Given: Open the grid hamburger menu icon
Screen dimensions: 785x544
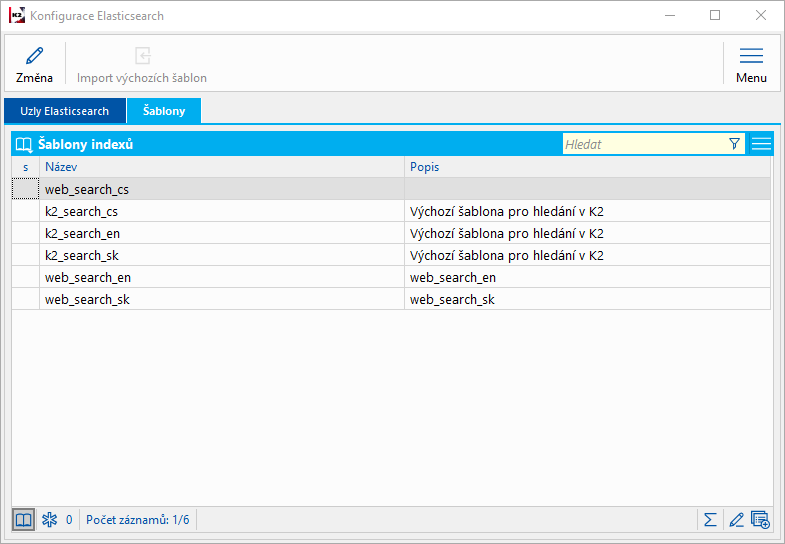Looking at the screenshot, I should pos(761,144).
